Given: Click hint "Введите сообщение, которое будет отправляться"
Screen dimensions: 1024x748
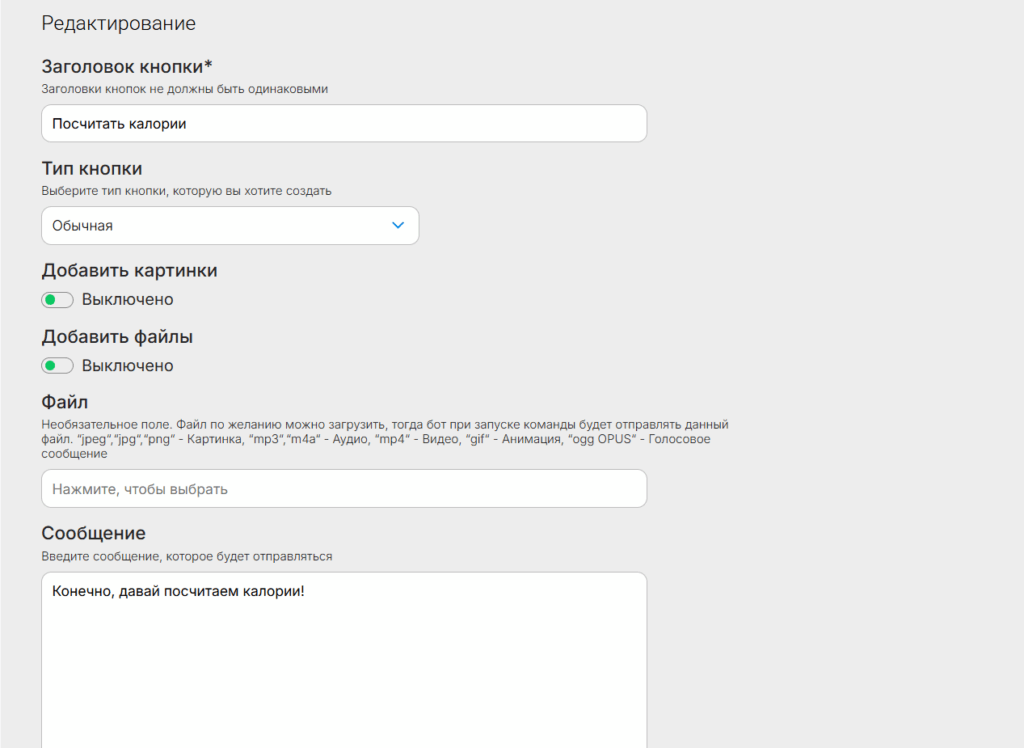Looking at the screenshot, I should pyautogui.click(x=186, y=556).
